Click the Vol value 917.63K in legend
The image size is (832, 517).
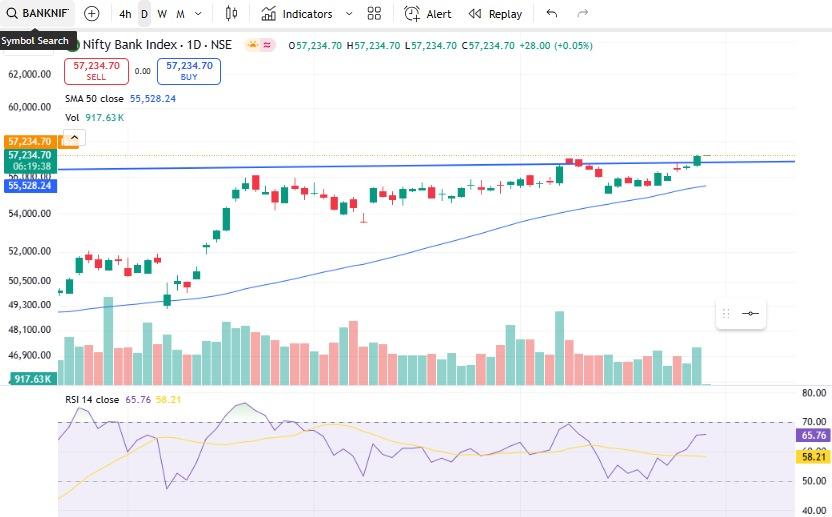pyautogui.click(x=105, y=118)
